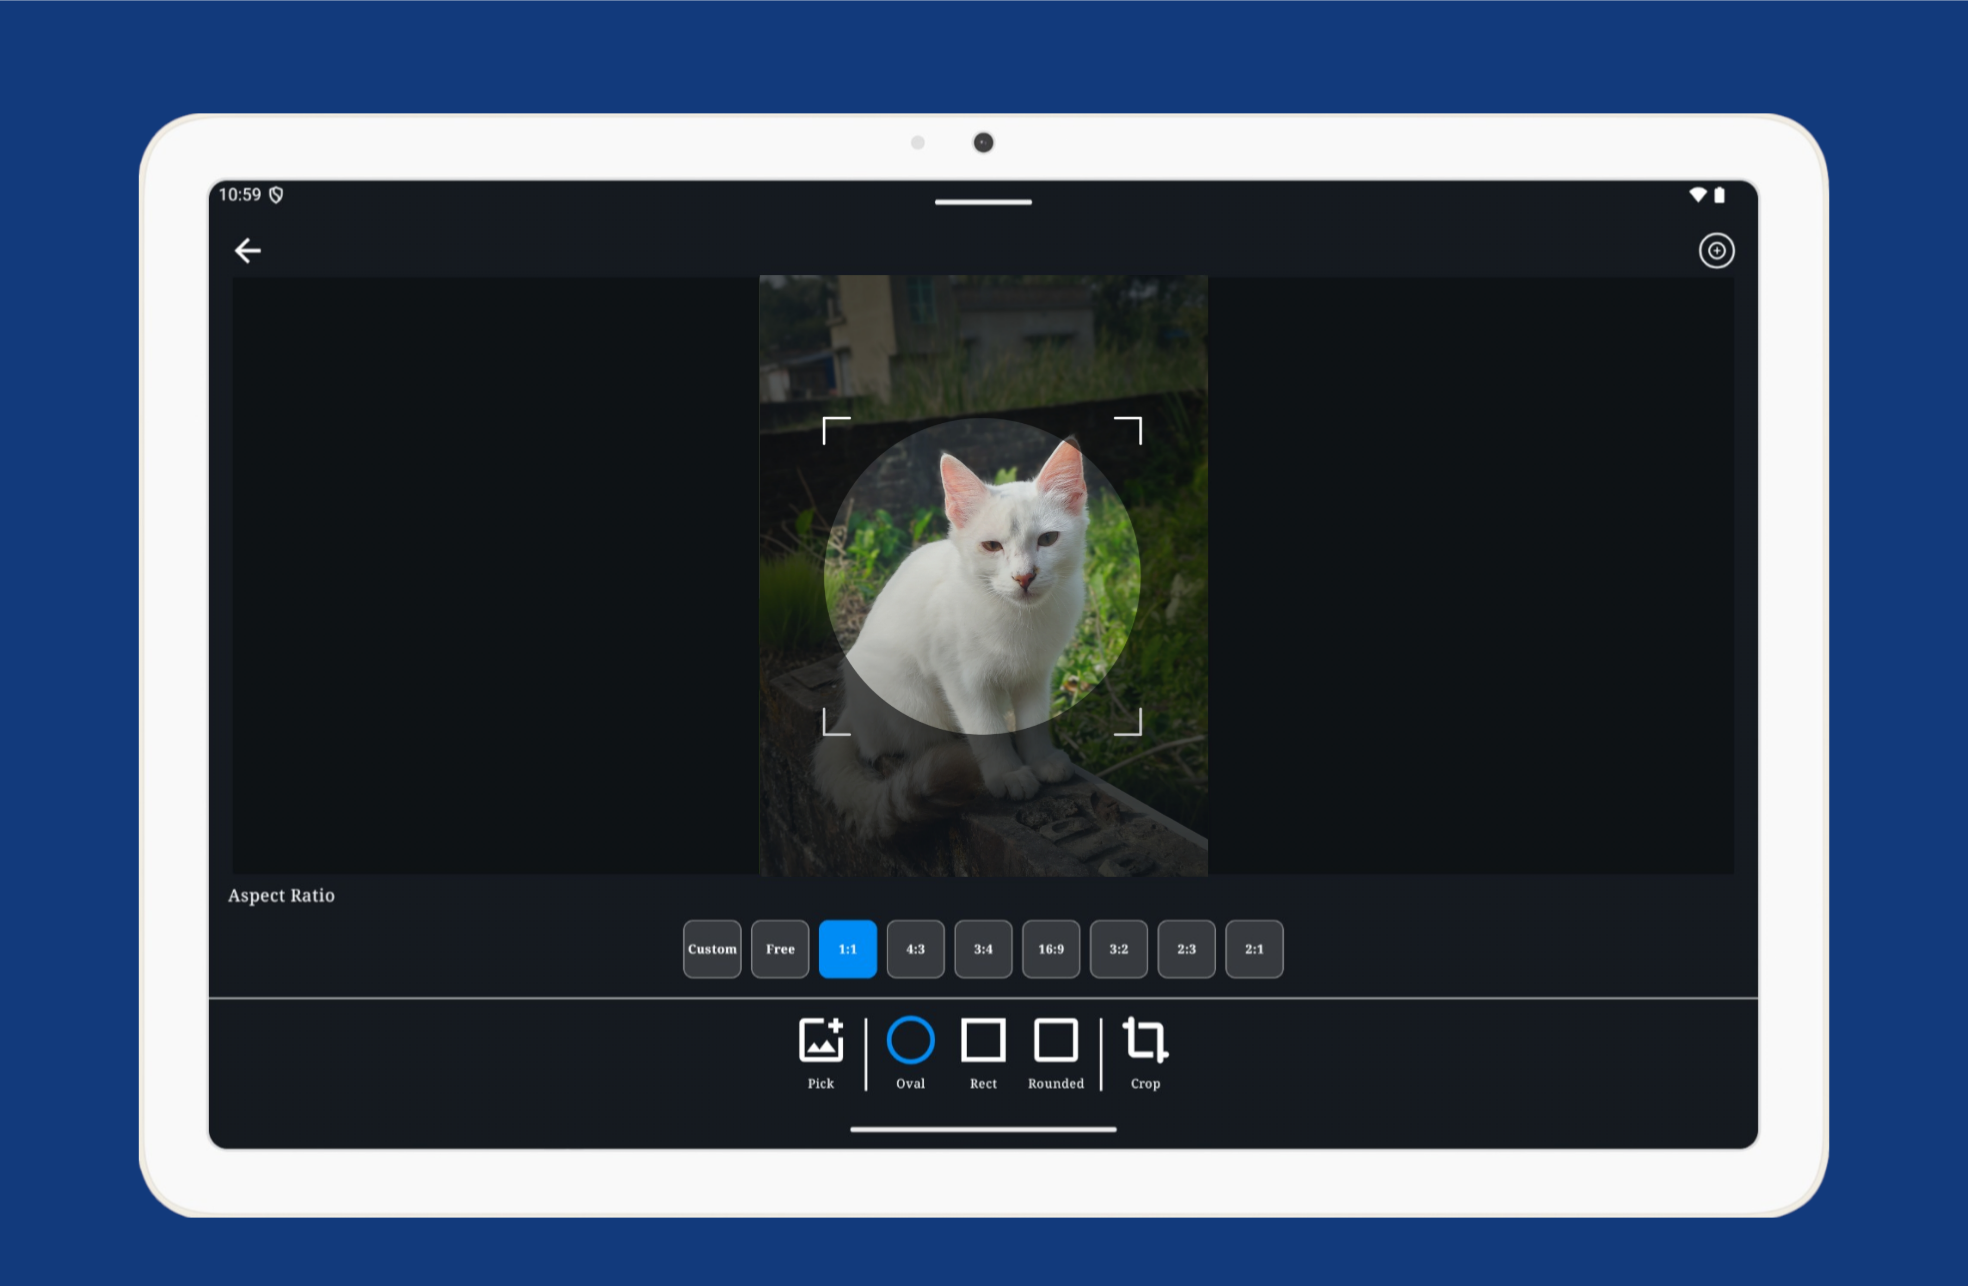Select the 1:1 aspect ratio

pyautogui.click(x=847, y=949)
